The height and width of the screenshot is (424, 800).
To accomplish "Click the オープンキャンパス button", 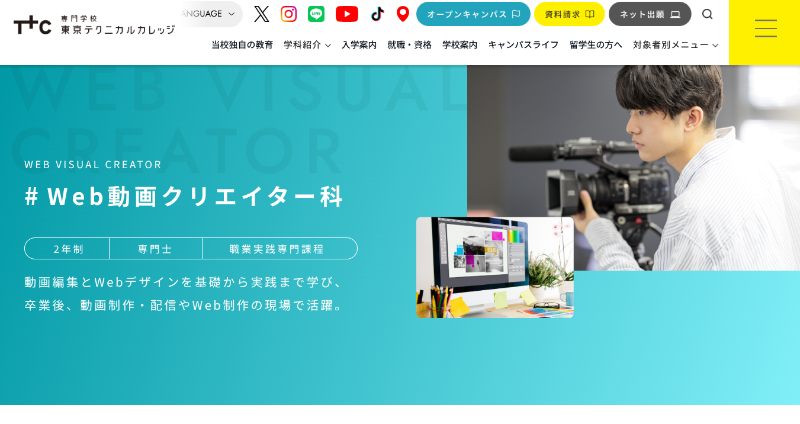I will coord(473,14).
